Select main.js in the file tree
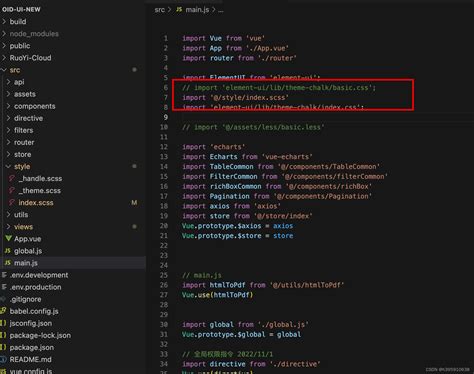The image size is (474, 374). (x=26, y=263)
